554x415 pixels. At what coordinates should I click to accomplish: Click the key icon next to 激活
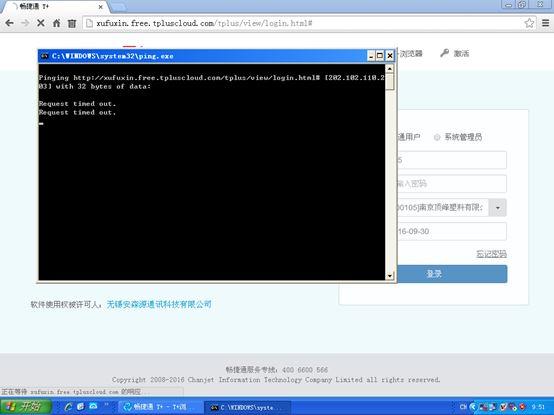(444, 53)
